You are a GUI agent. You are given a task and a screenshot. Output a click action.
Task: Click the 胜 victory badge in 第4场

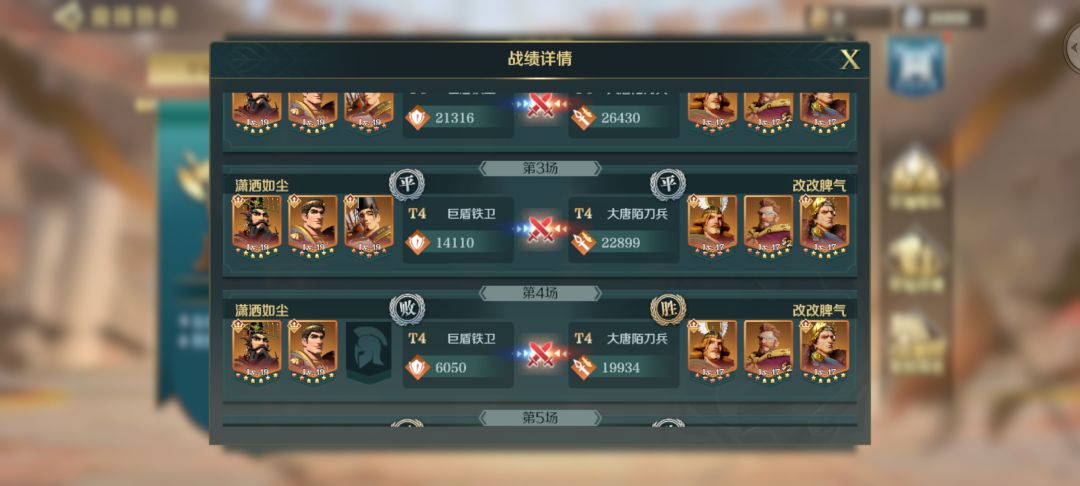[x=668, y=310]
